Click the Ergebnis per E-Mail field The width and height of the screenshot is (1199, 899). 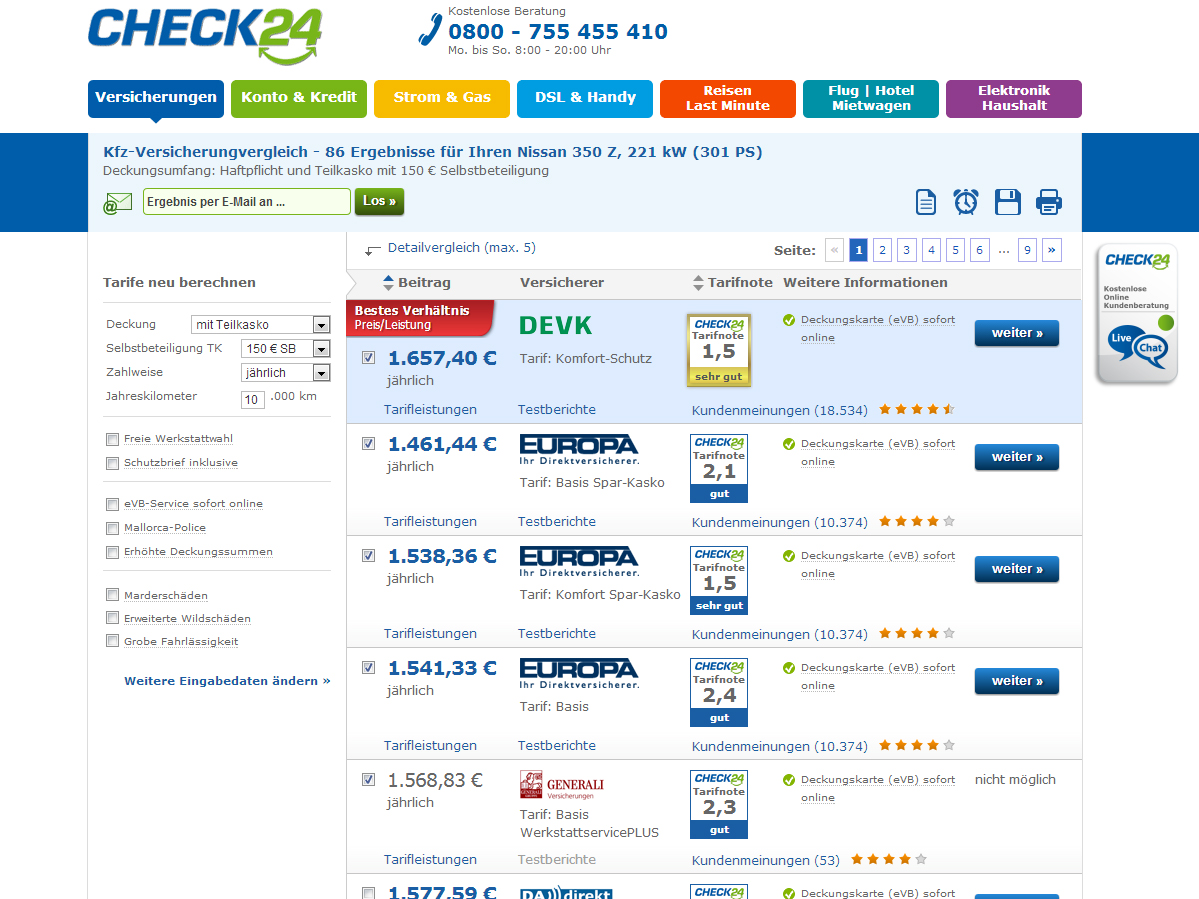pos(246,202)
